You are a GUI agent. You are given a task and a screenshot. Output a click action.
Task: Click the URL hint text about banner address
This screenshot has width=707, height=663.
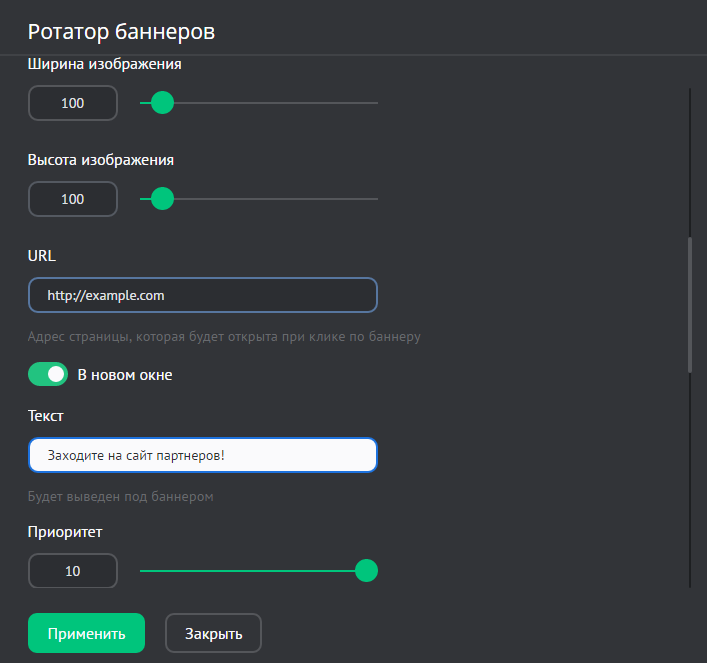pyautogui.click(x=224, y=337)
